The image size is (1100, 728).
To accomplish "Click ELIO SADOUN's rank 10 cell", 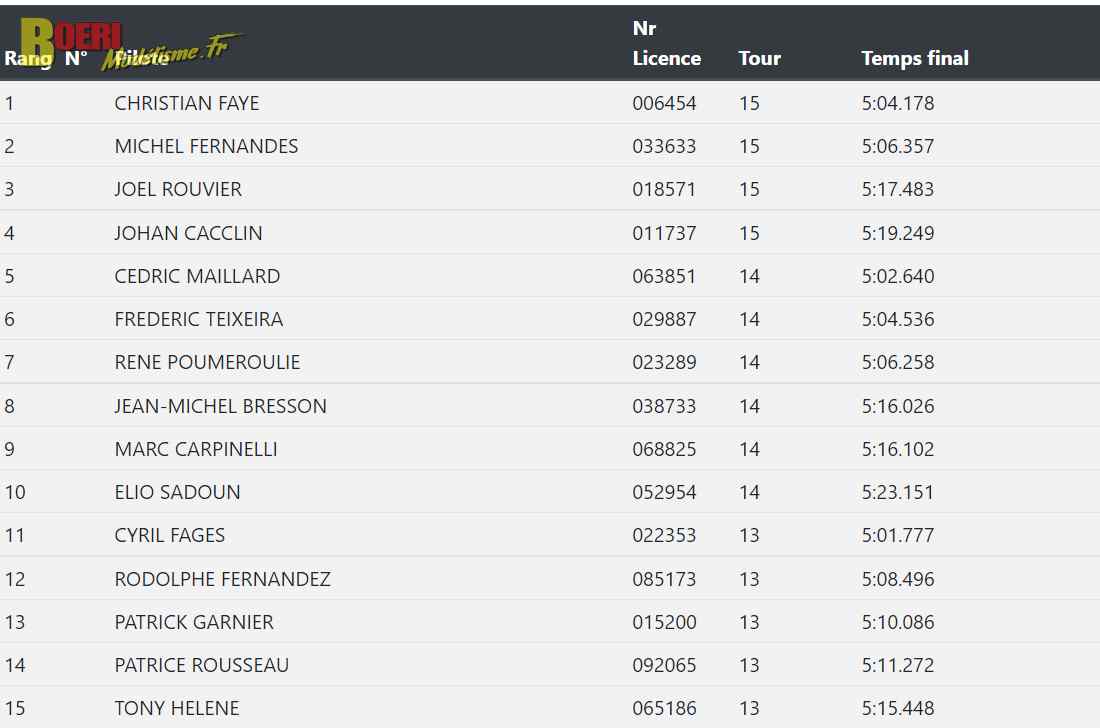I will tap(15, 492).
